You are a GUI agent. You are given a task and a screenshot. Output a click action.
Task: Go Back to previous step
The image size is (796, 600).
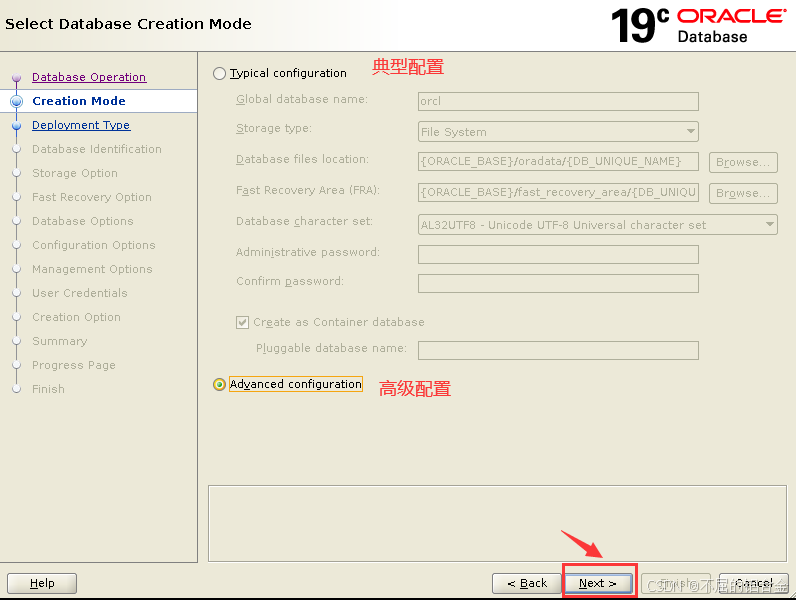[527, 583]
